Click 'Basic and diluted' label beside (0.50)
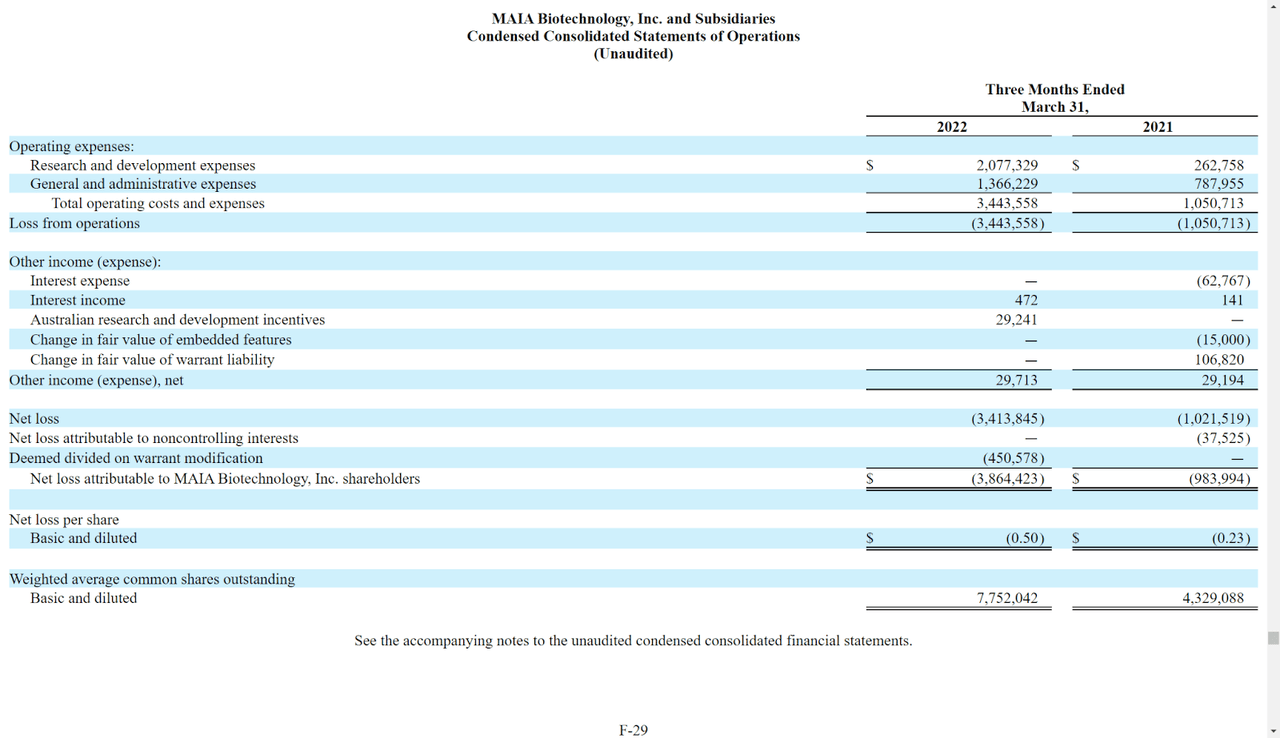 (84, 538)
